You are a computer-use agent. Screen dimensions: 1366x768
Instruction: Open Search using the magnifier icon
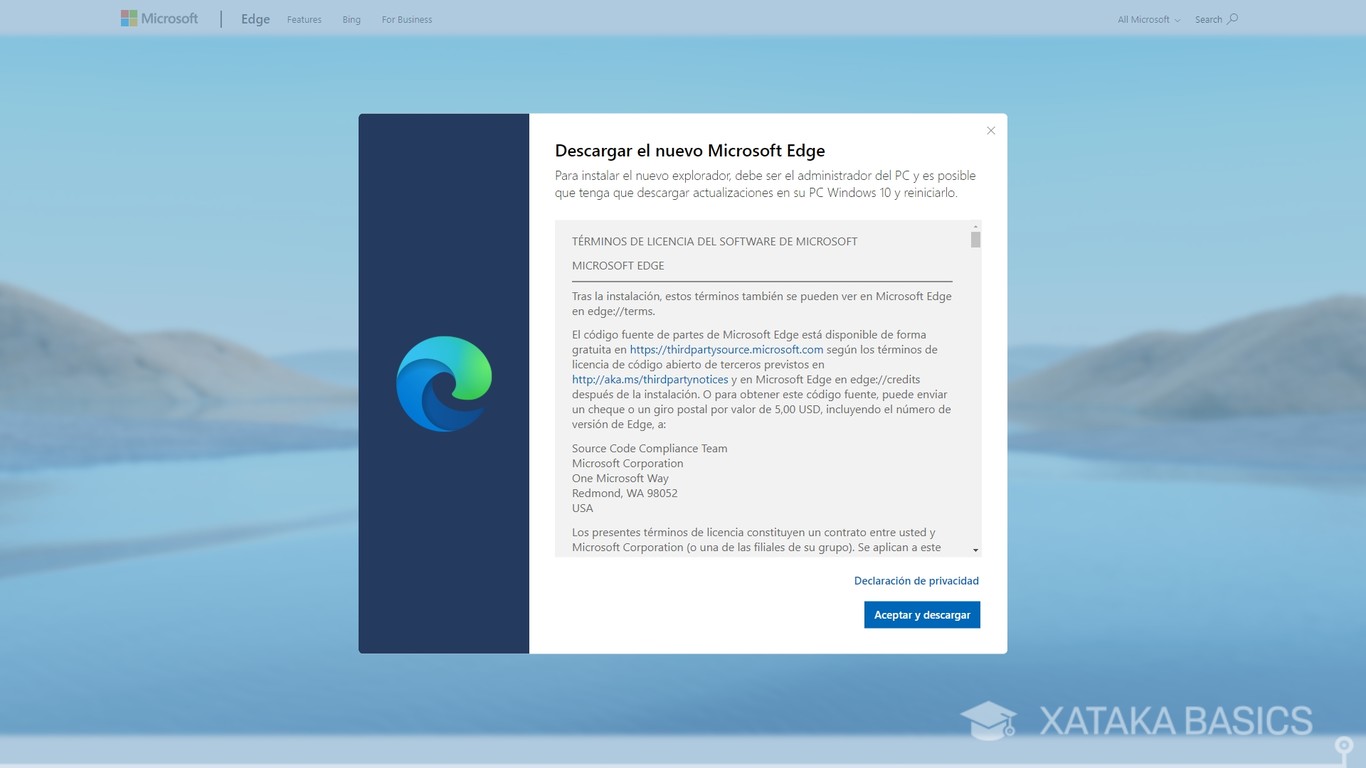[1231, 18]
